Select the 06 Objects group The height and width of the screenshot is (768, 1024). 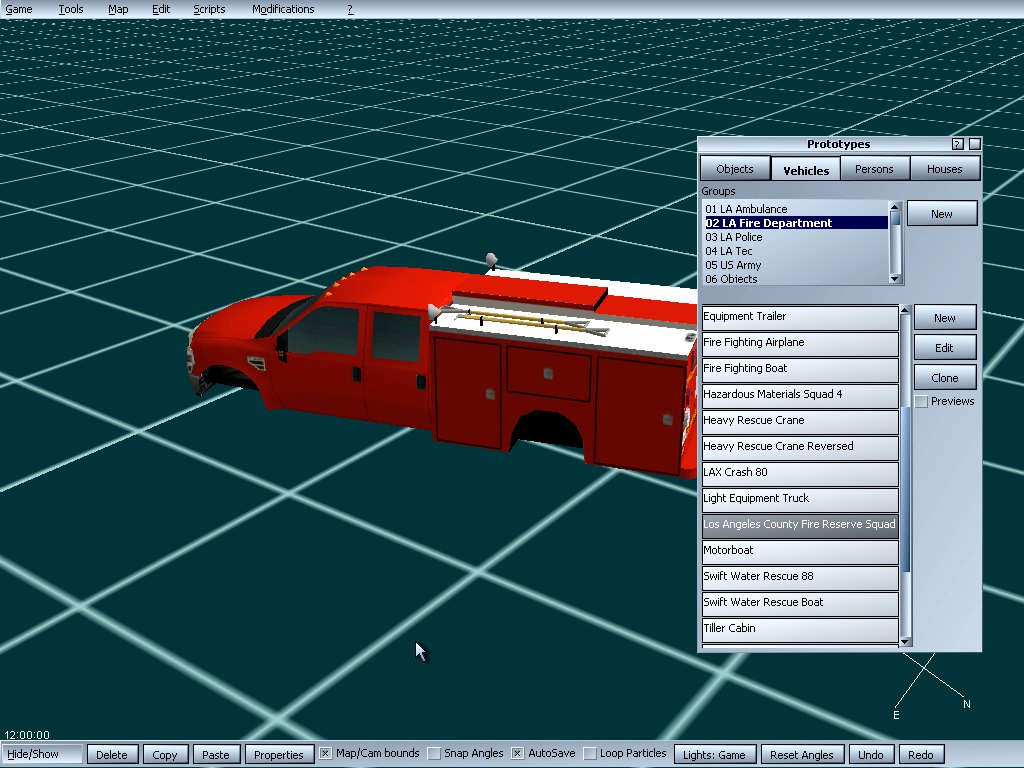click(795, 279)
